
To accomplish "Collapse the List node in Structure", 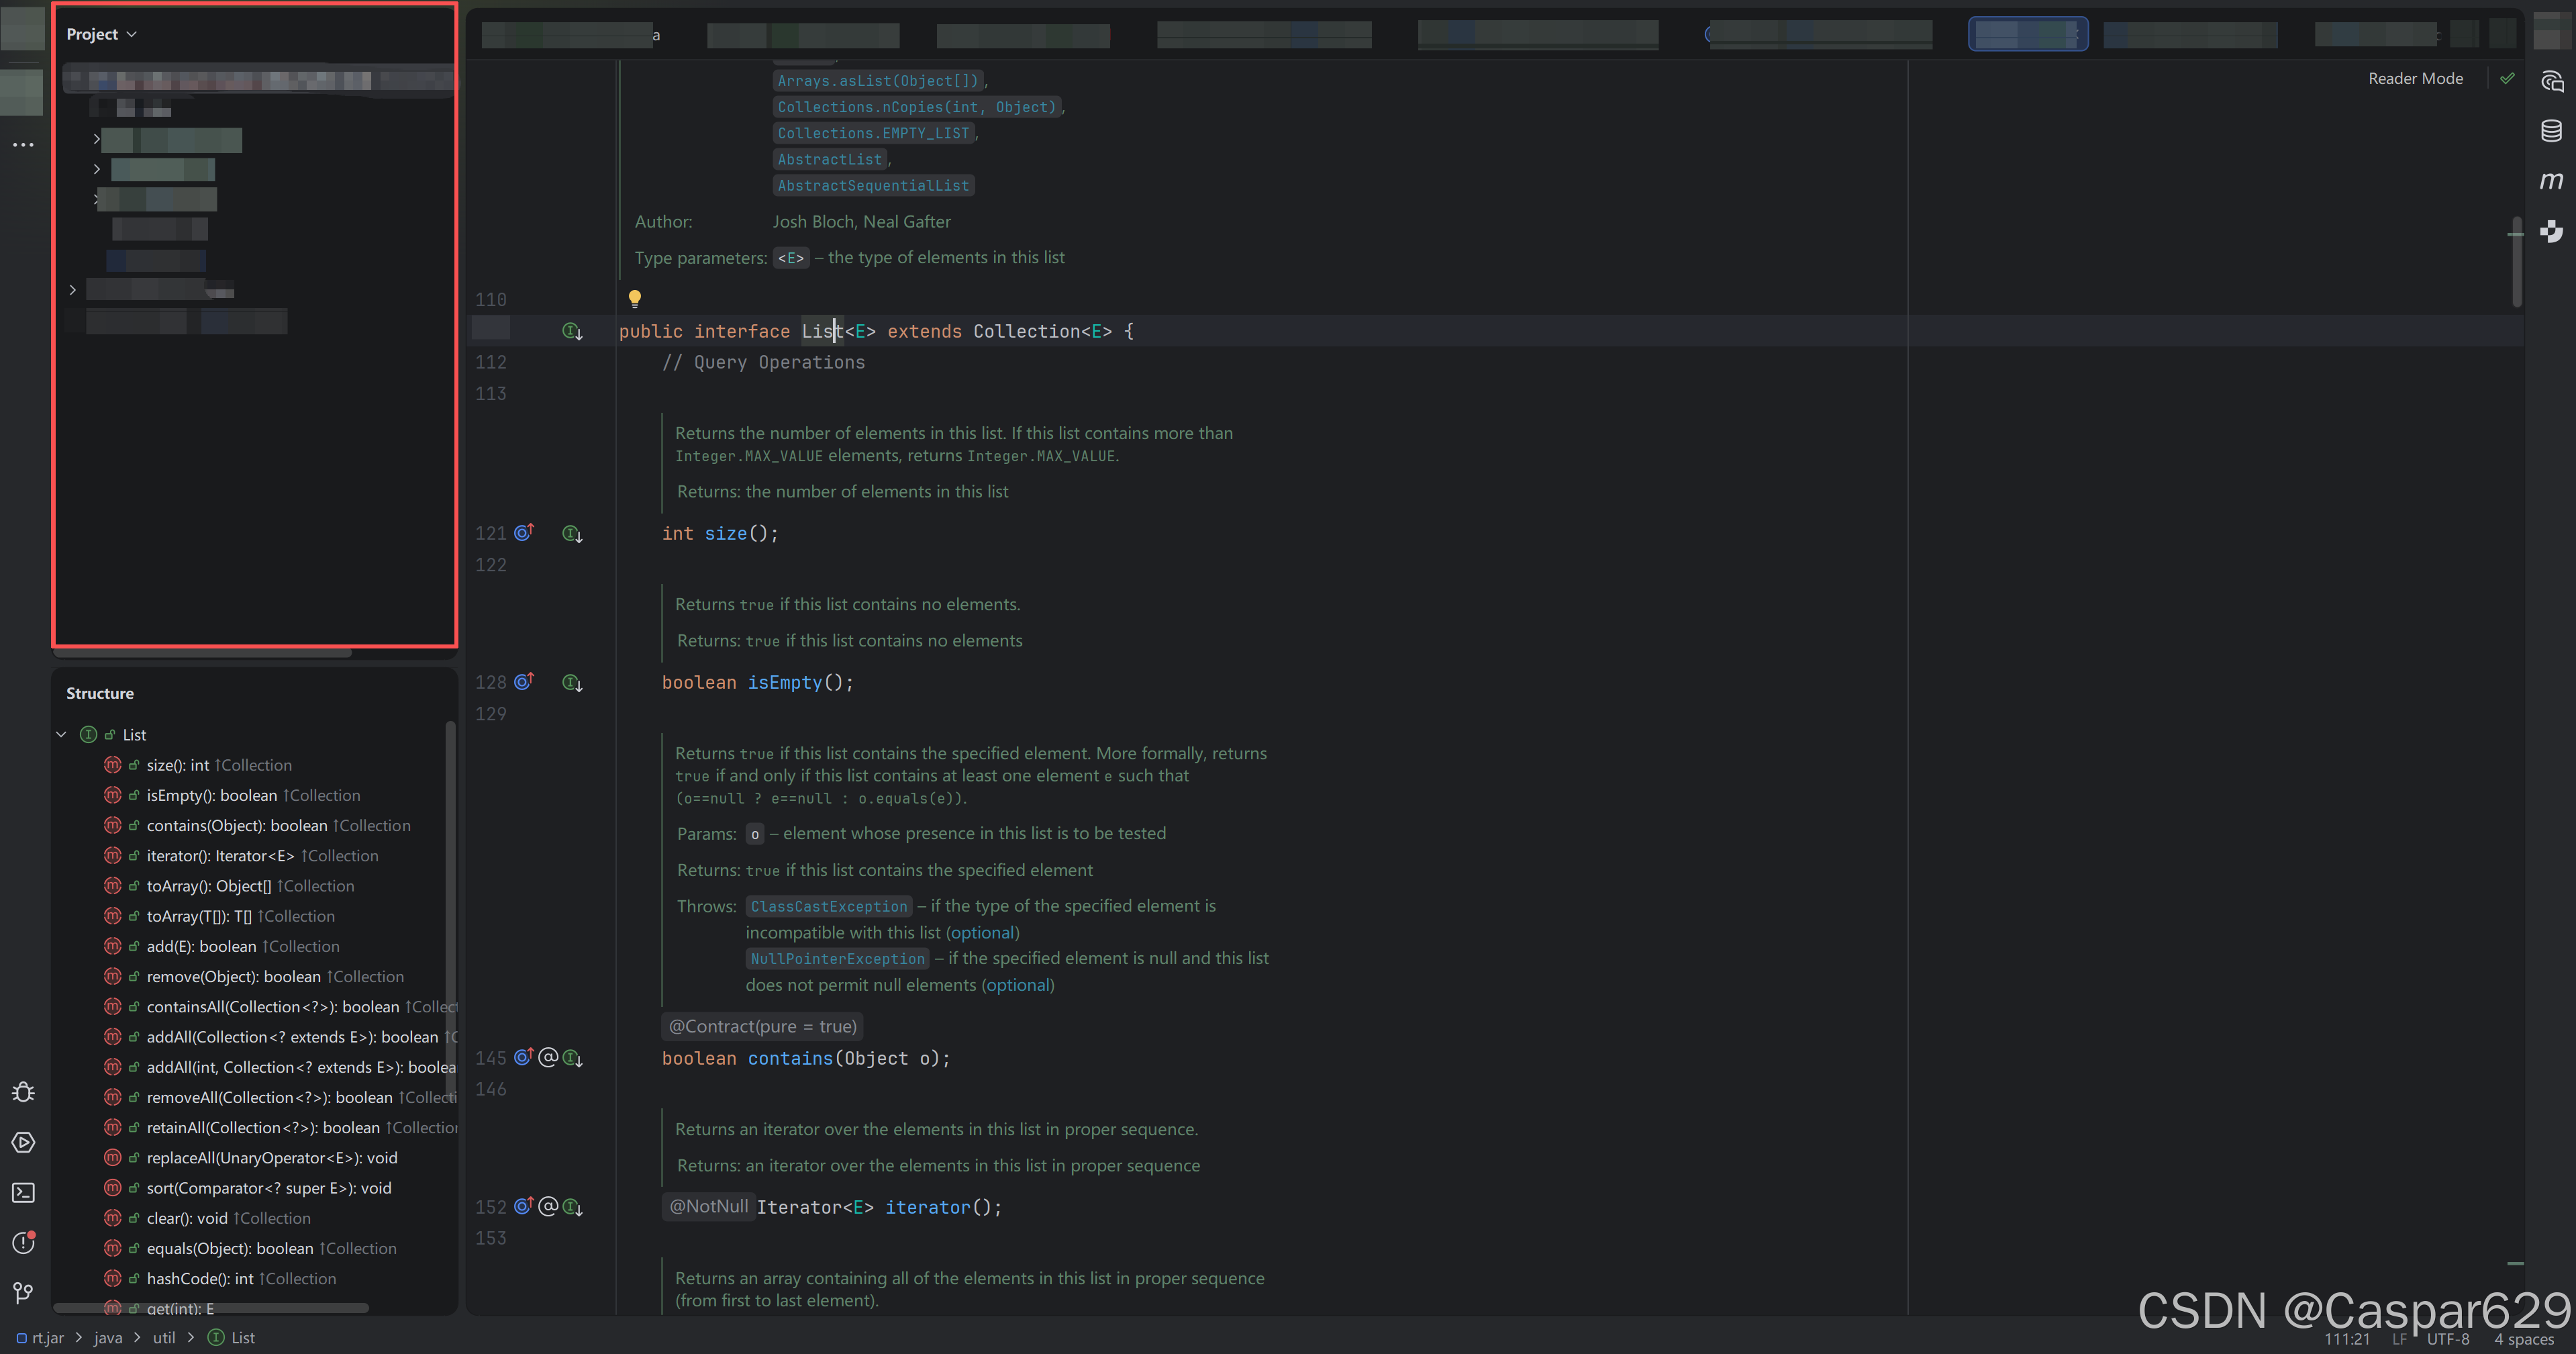I will click(61, 735).
